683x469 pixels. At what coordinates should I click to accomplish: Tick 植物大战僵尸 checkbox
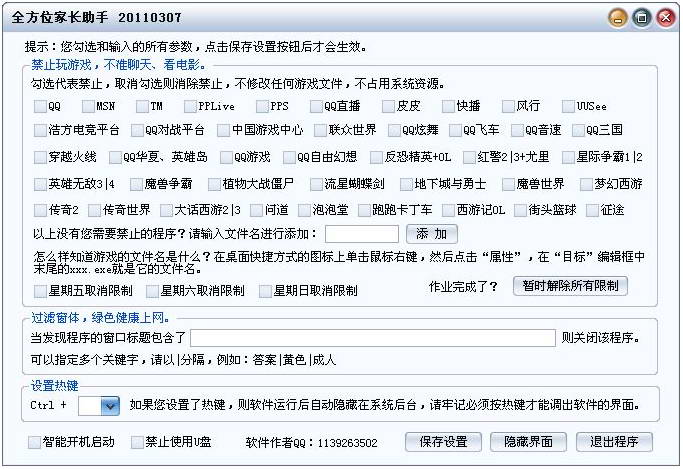tap(214, 184)
